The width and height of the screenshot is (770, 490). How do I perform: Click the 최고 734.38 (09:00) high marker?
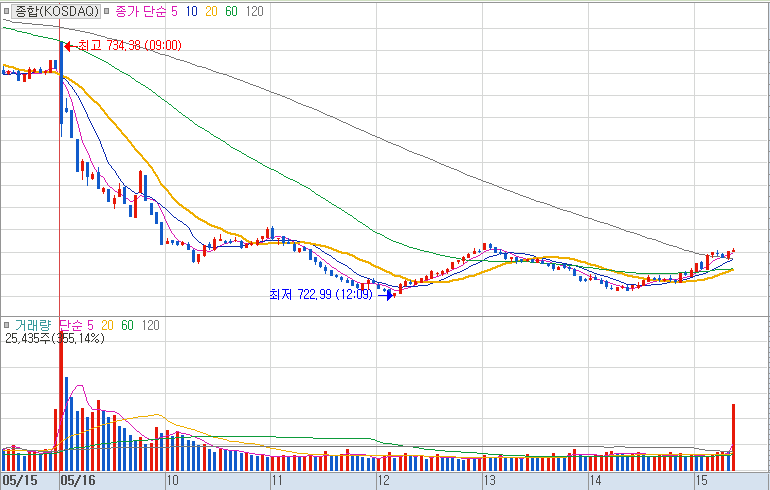(x=123, y=46)
